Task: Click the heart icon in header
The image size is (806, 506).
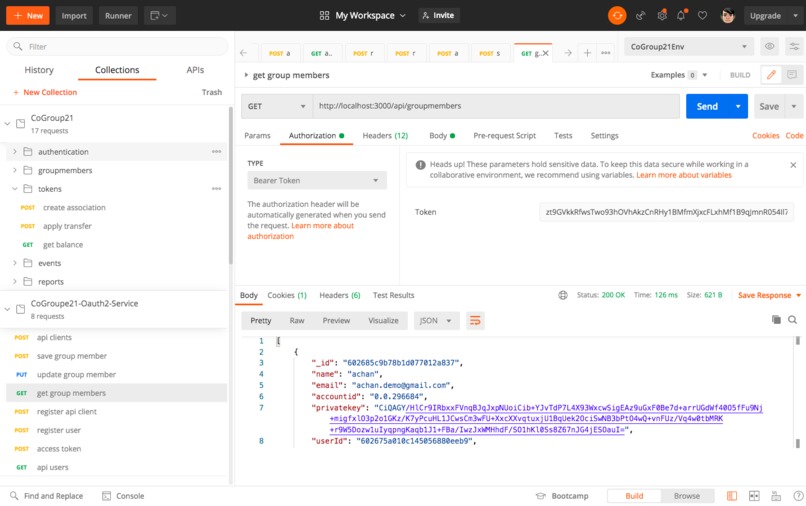Action: pos(702,15)
